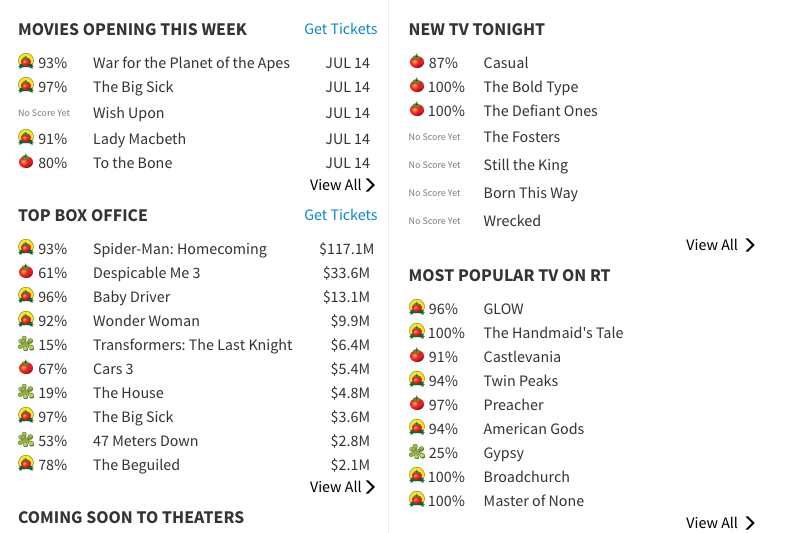Screen dimensions: 792x533
Task: Click the certified fresh icon beside GLOW
Action: coord(417,308)
